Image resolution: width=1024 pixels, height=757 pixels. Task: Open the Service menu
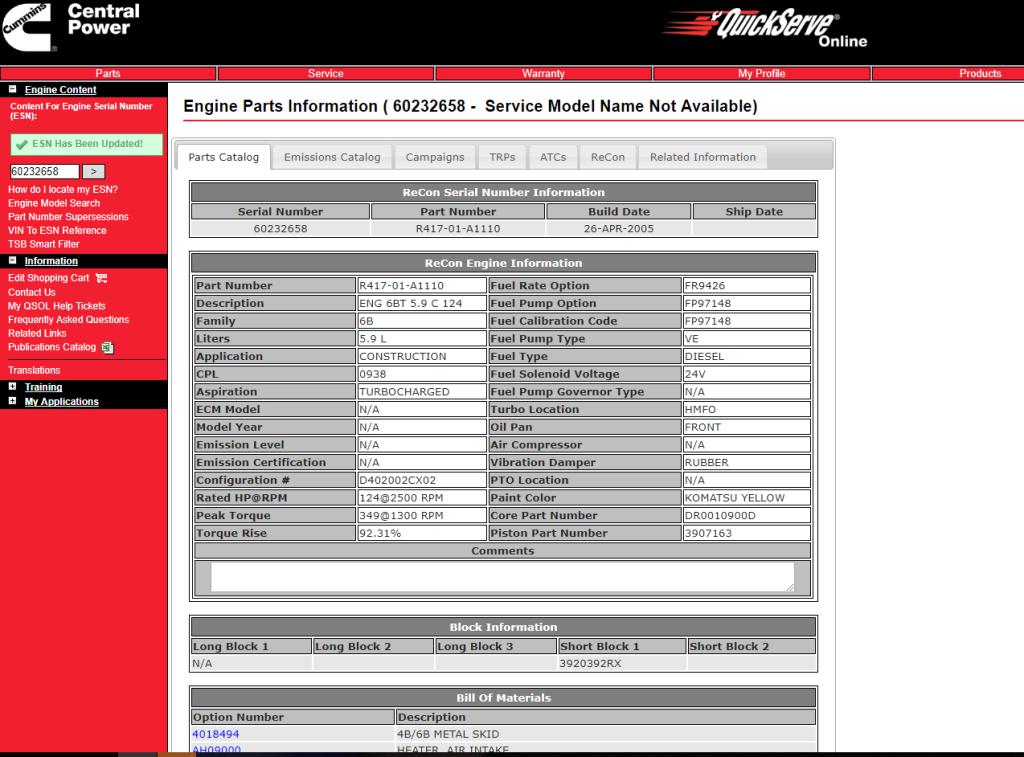pos(325,73)
